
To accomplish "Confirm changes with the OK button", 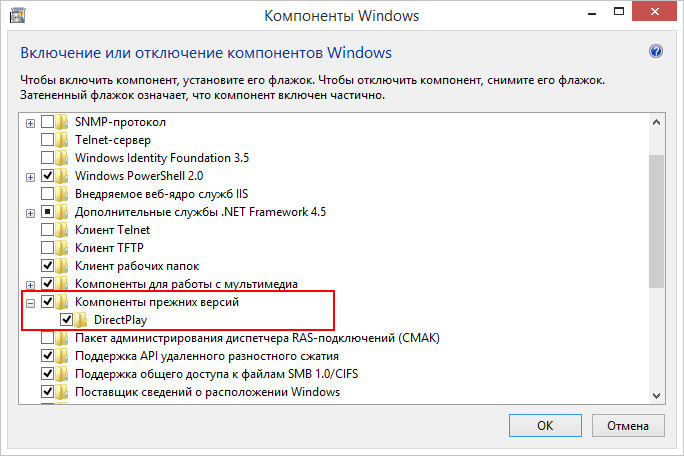I will [x=545, y=425].
